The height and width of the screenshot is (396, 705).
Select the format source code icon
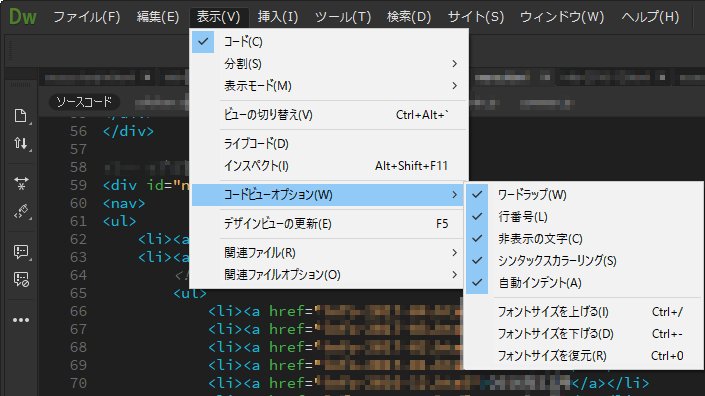[x=21, y=211]
